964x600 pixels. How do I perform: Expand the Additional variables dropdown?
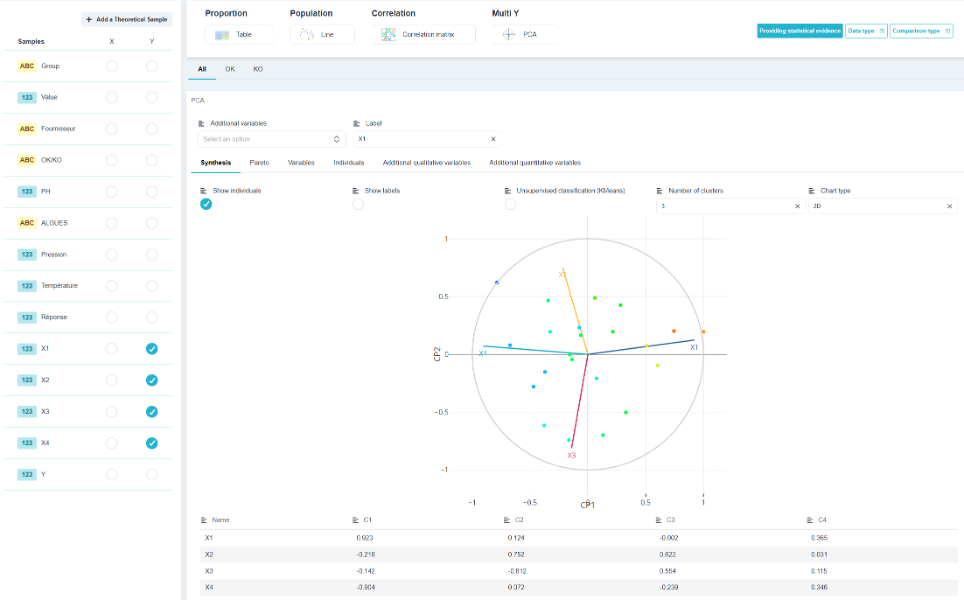coord(272,139)
